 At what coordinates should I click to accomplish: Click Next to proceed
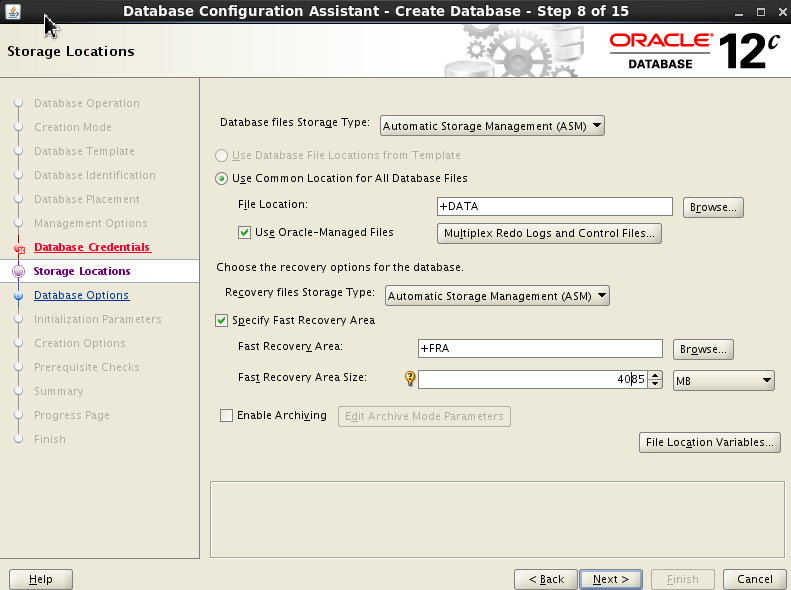pyautogui.click(x=611, y=579)
